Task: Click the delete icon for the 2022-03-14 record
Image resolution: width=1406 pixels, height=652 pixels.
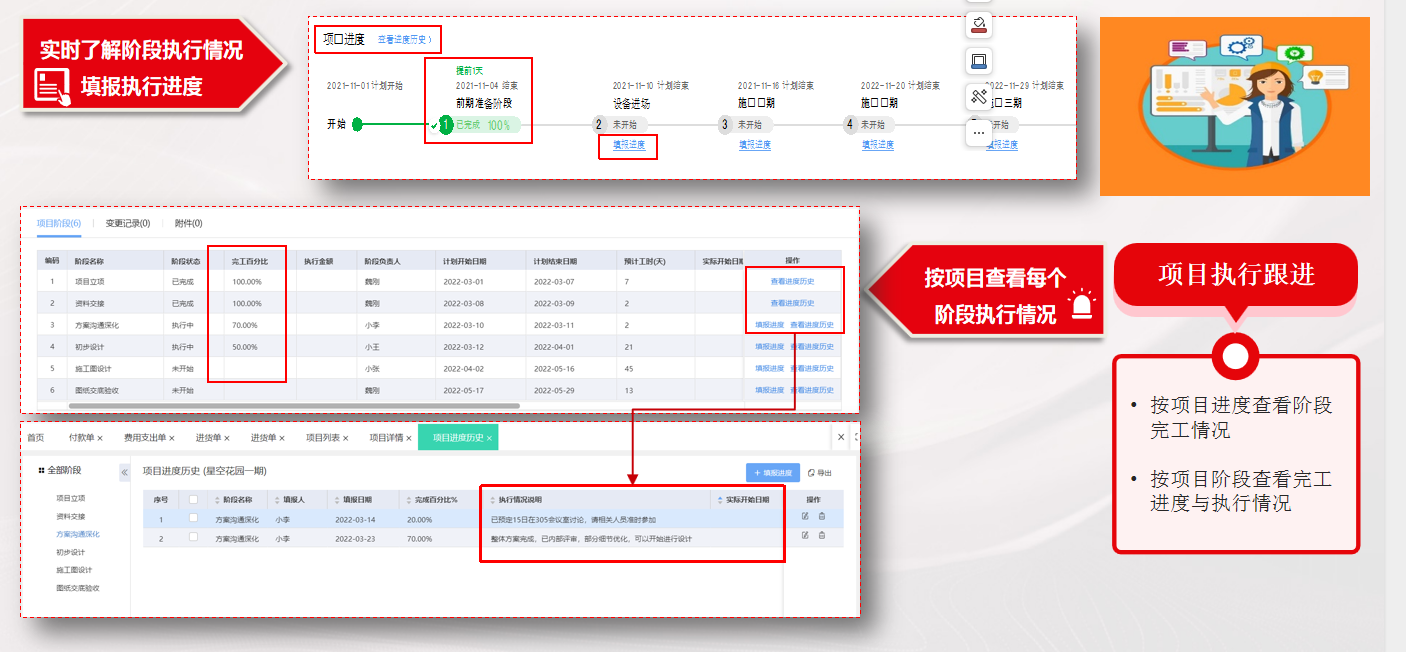Action: pos(822,516)
